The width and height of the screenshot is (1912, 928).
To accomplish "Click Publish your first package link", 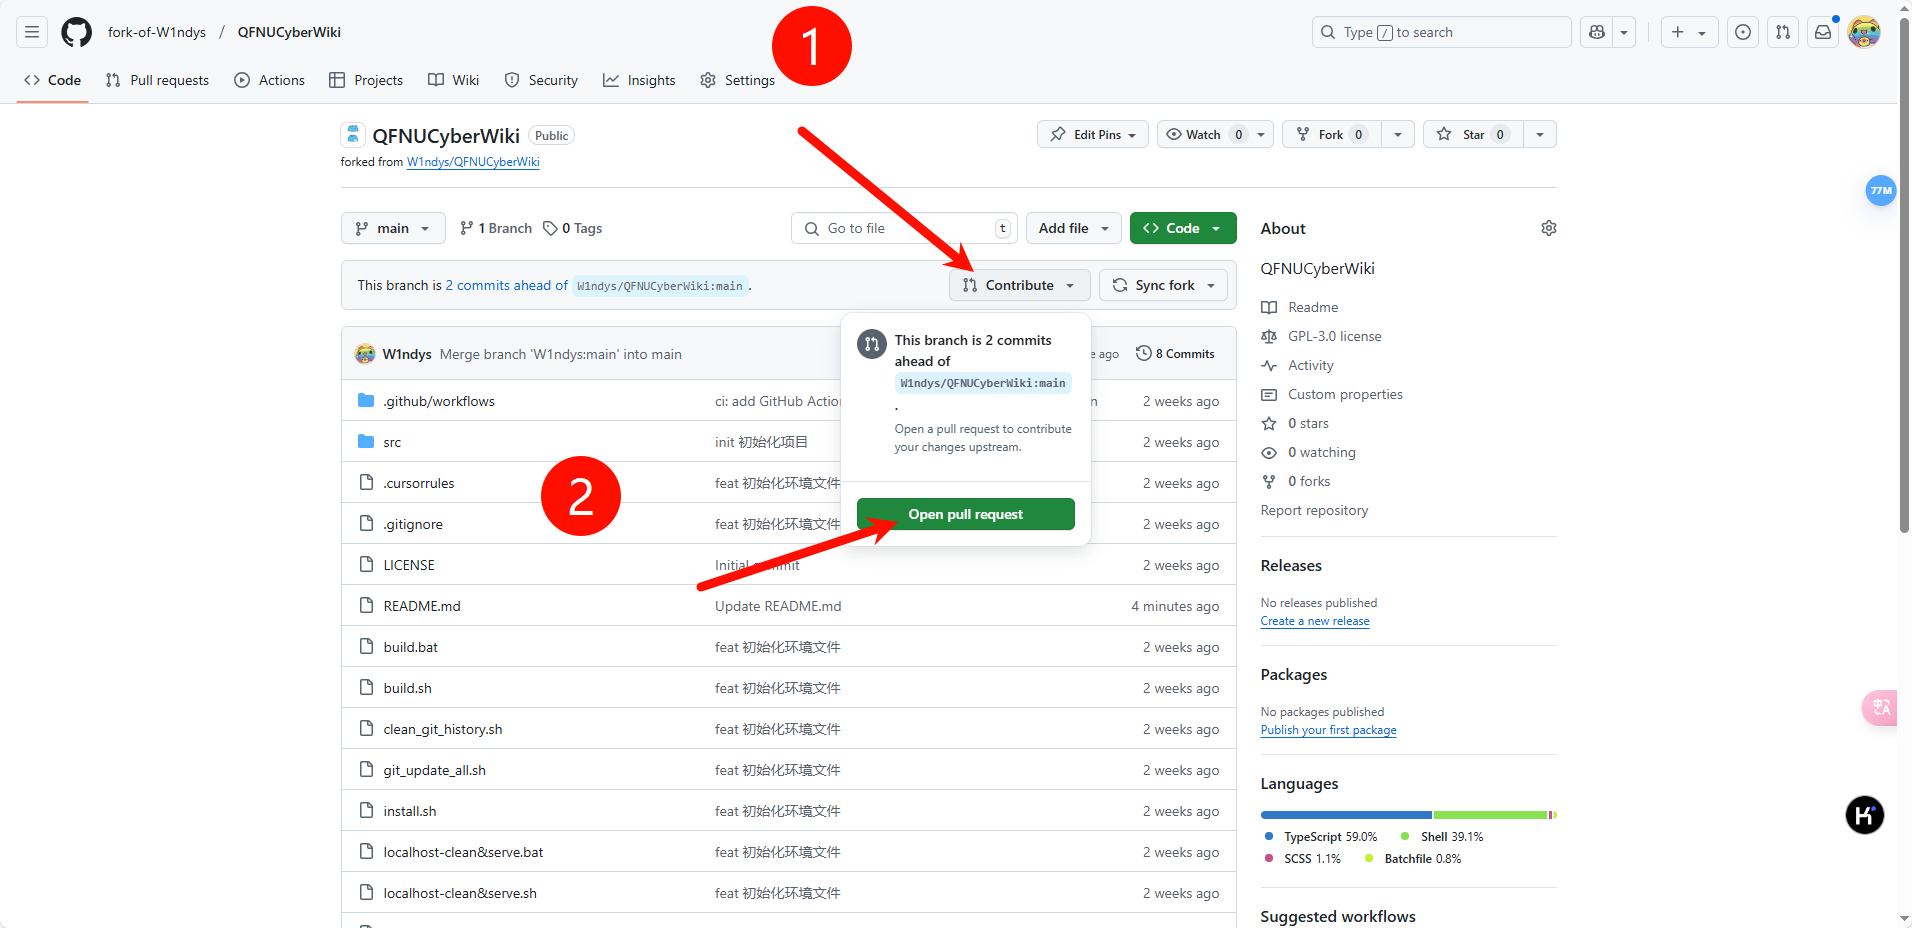I will pyautogui.click(x=1328, y=730).
